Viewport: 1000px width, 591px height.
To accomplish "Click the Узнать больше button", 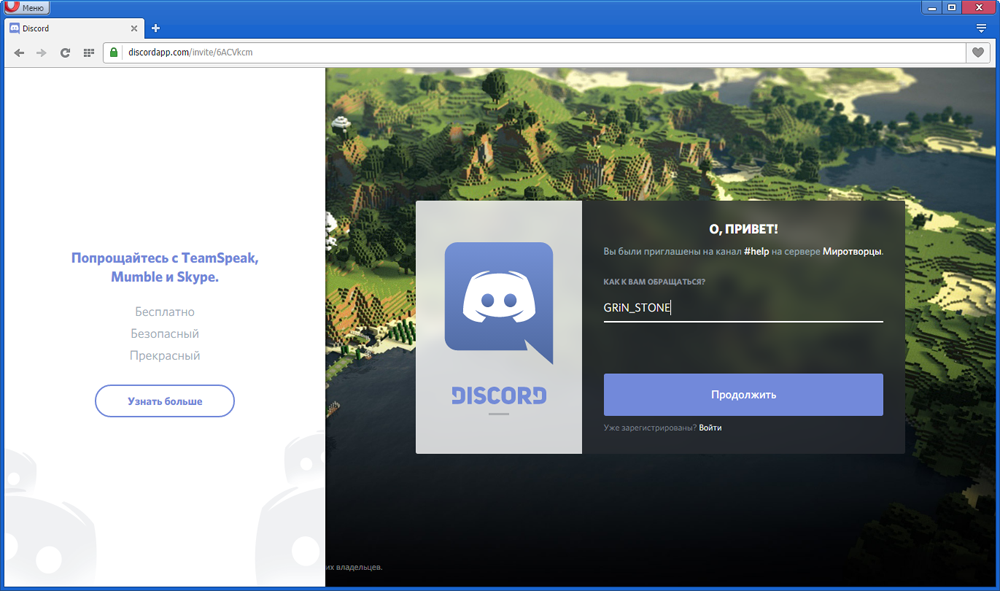I will point(165,401).
